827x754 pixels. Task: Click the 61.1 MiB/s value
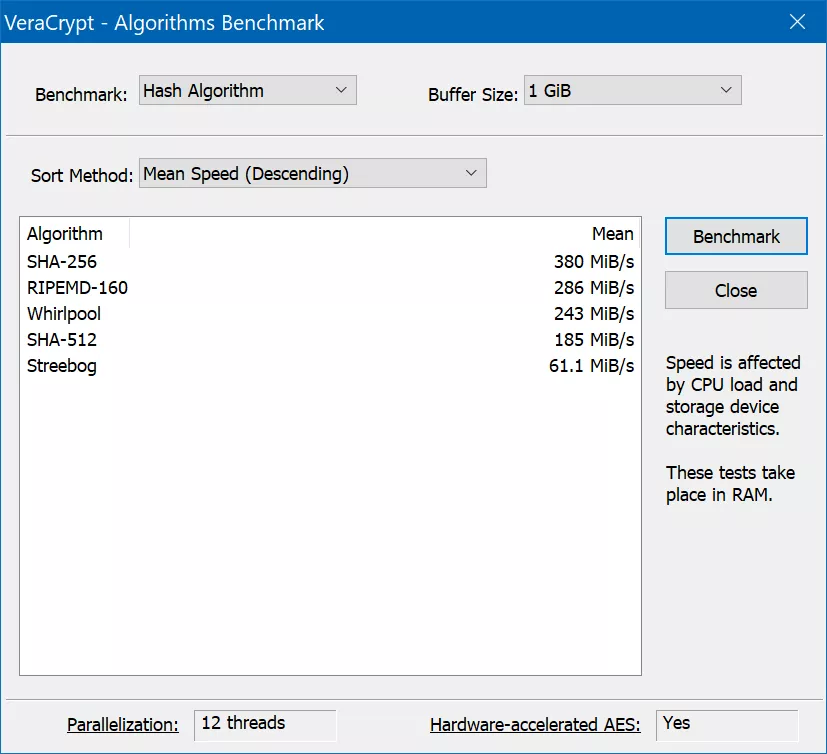[591, 365]
